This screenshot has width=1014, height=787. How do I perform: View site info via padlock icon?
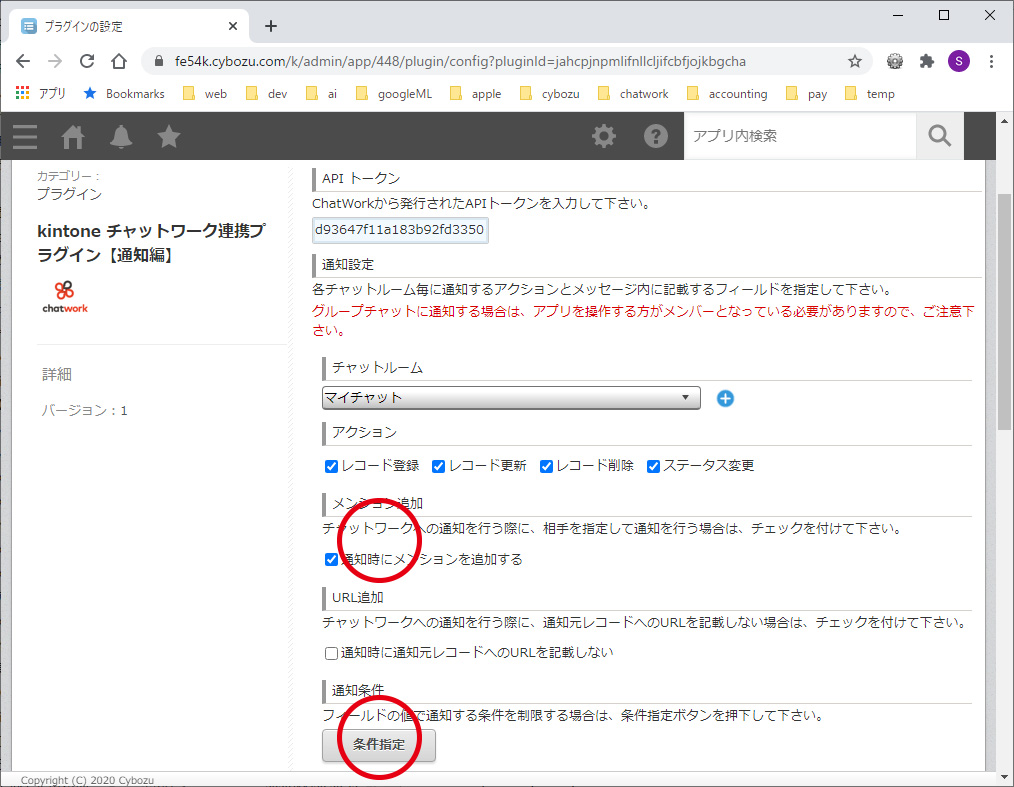coord(158,61)
